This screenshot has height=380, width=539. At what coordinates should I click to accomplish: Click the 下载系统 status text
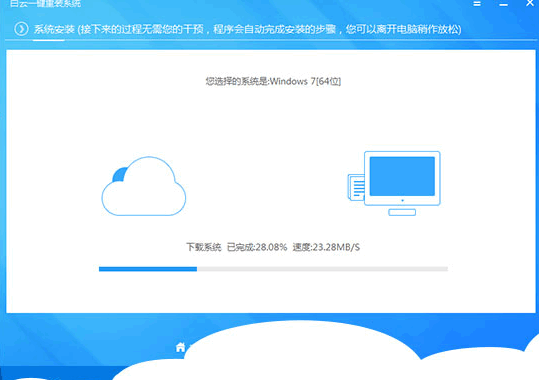204,247
